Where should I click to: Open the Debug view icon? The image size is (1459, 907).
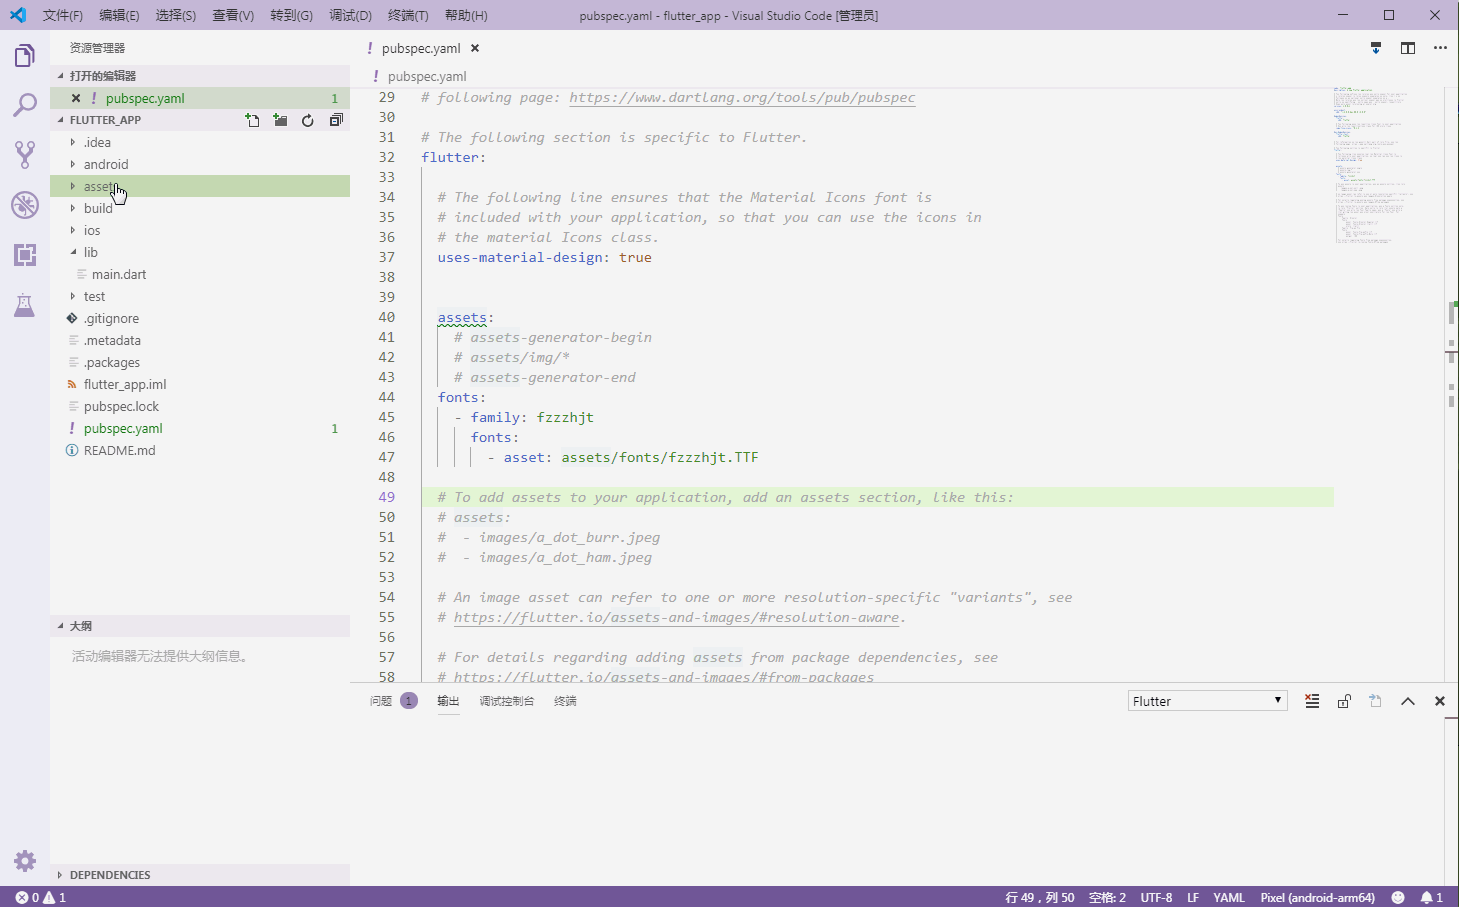[25, 205]
